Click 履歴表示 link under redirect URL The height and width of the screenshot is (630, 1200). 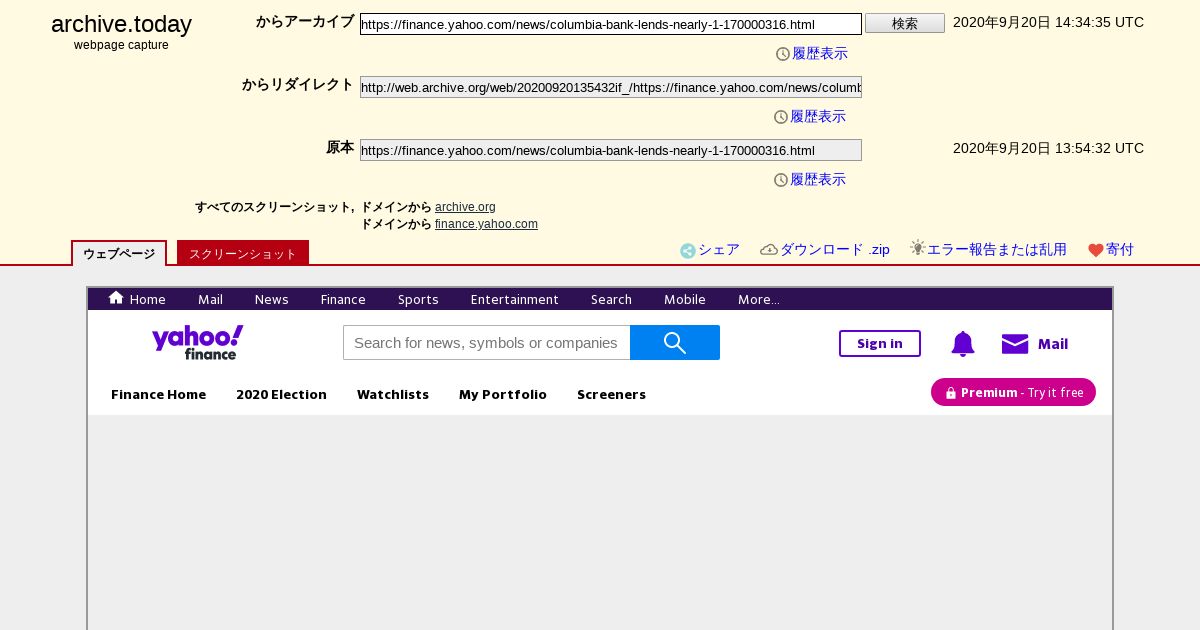click(x=818, y=117)
